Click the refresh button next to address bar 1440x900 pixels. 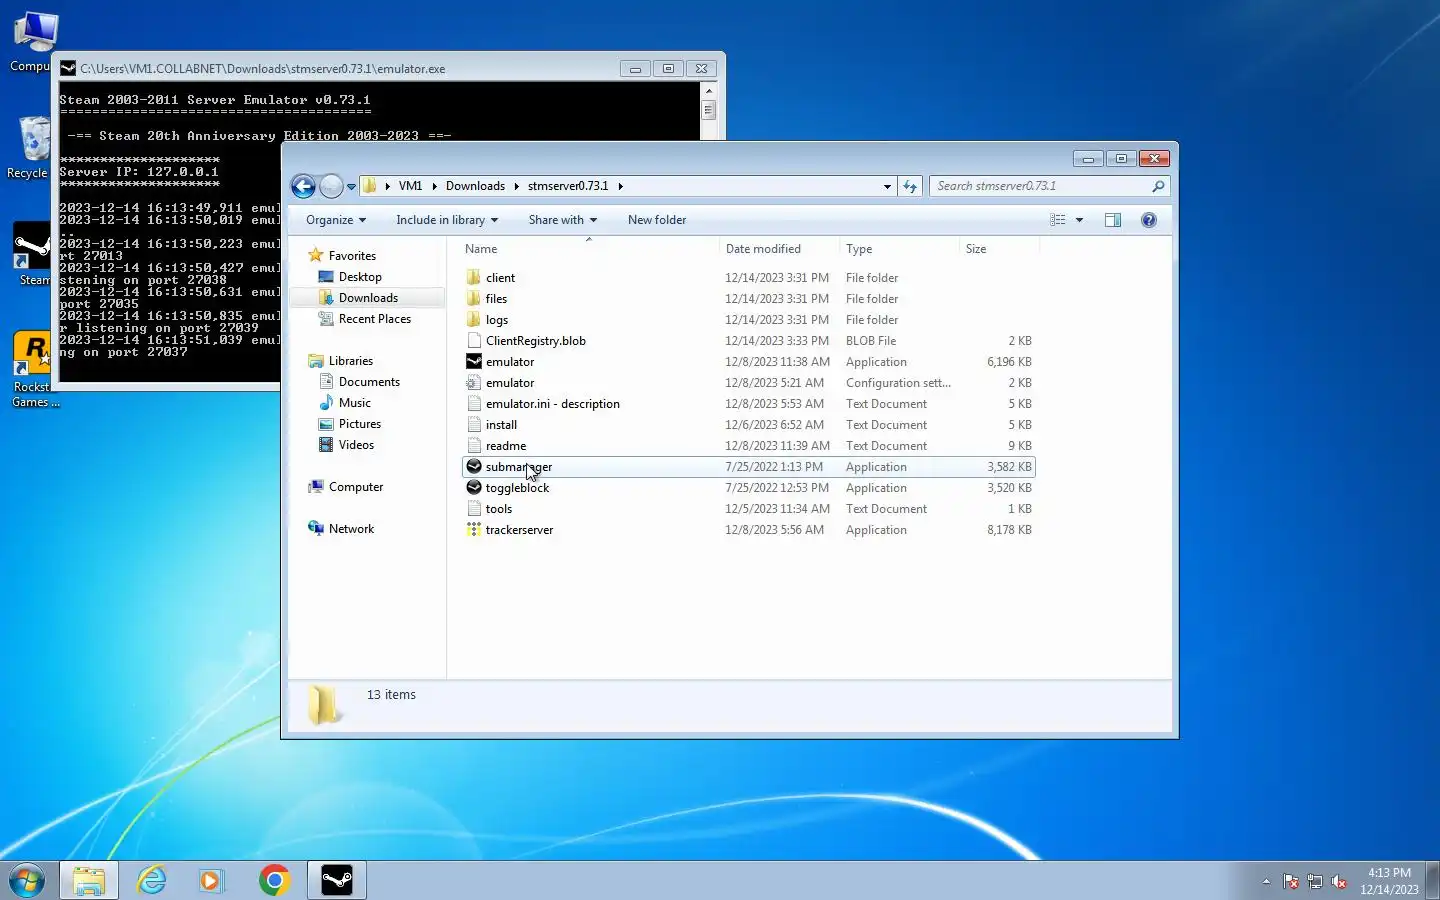click(x=910, y=186)
